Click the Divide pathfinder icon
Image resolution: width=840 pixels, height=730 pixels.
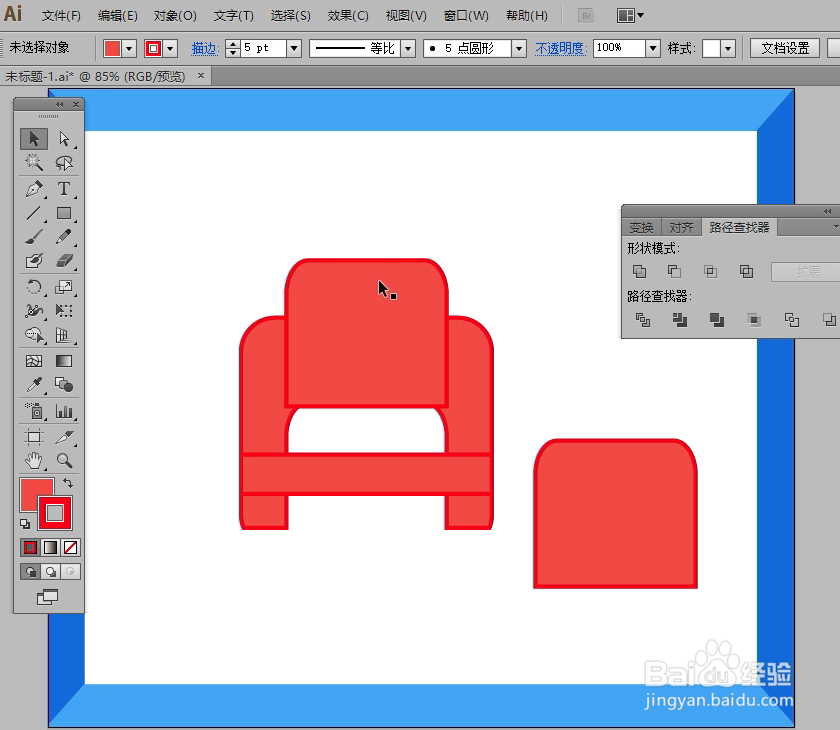642,320
